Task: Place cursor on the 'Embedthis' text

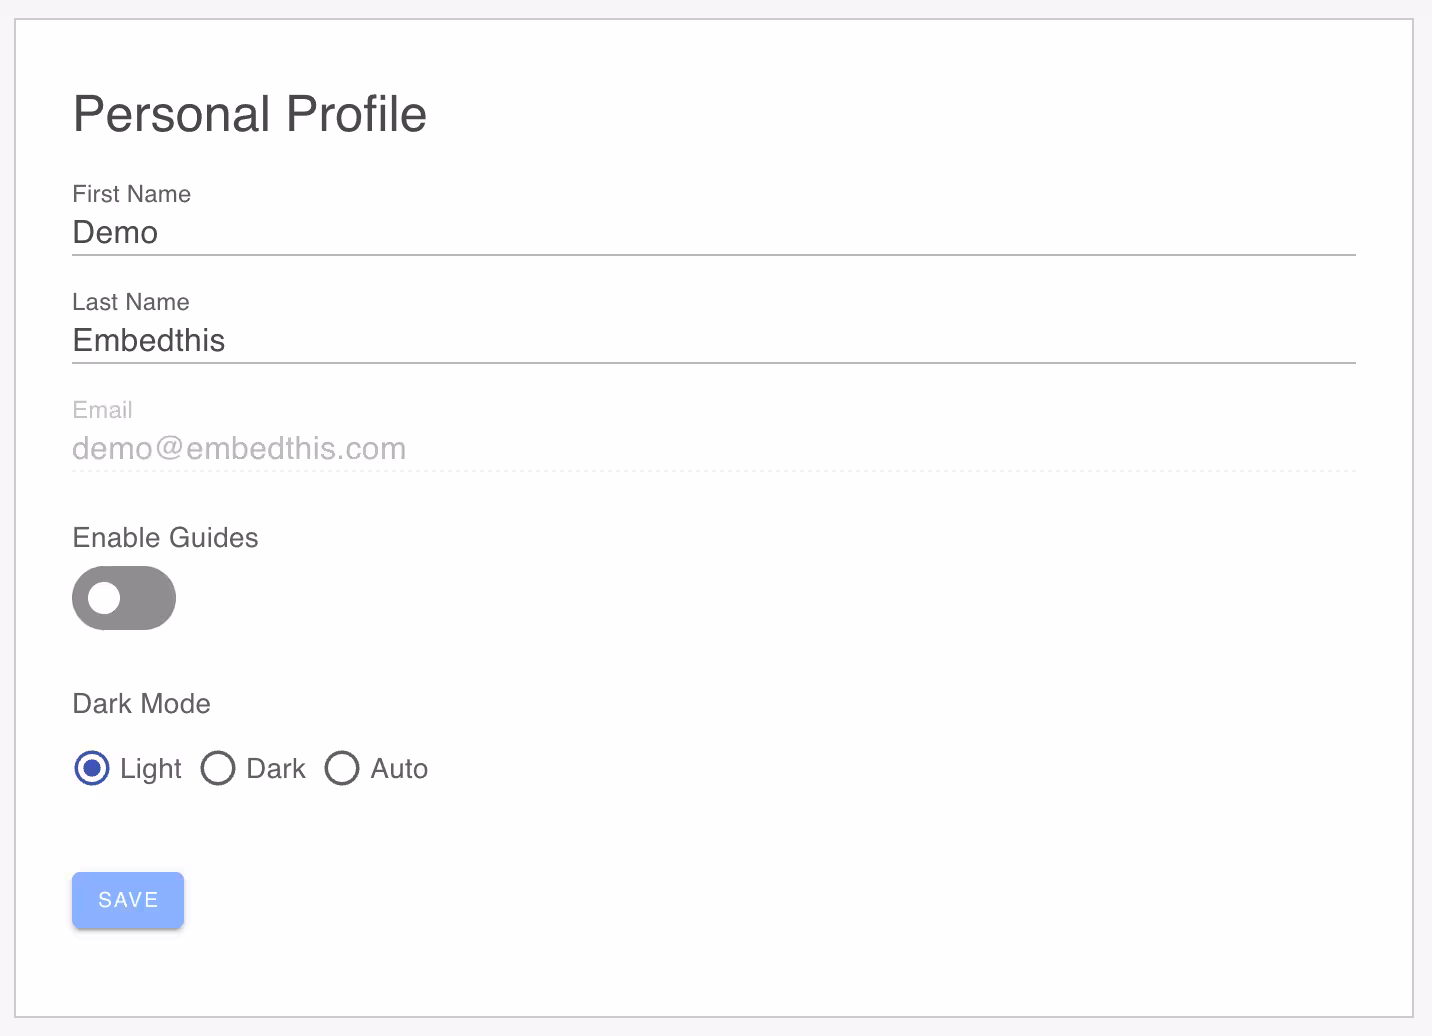Action: 149,341
